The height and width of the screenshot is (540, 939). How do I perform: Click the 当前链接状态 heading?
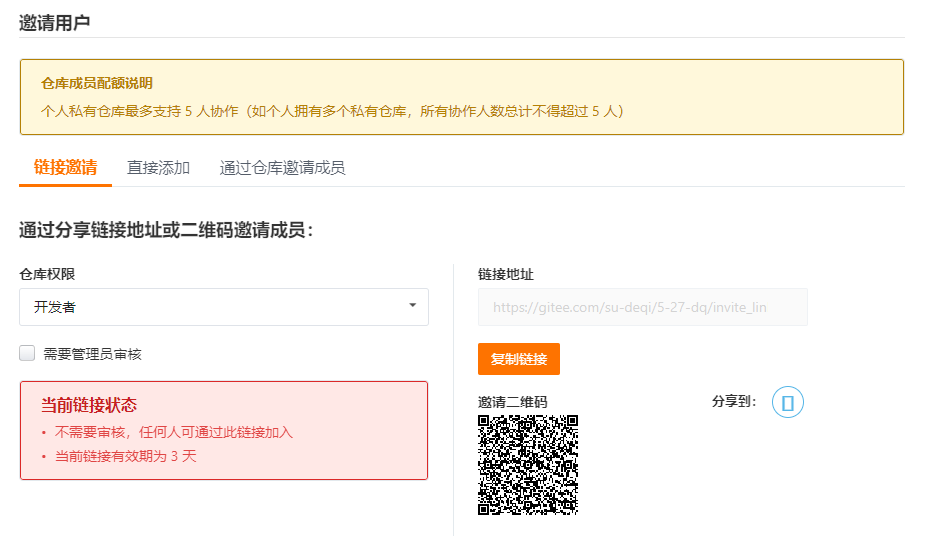coord(89,405)
